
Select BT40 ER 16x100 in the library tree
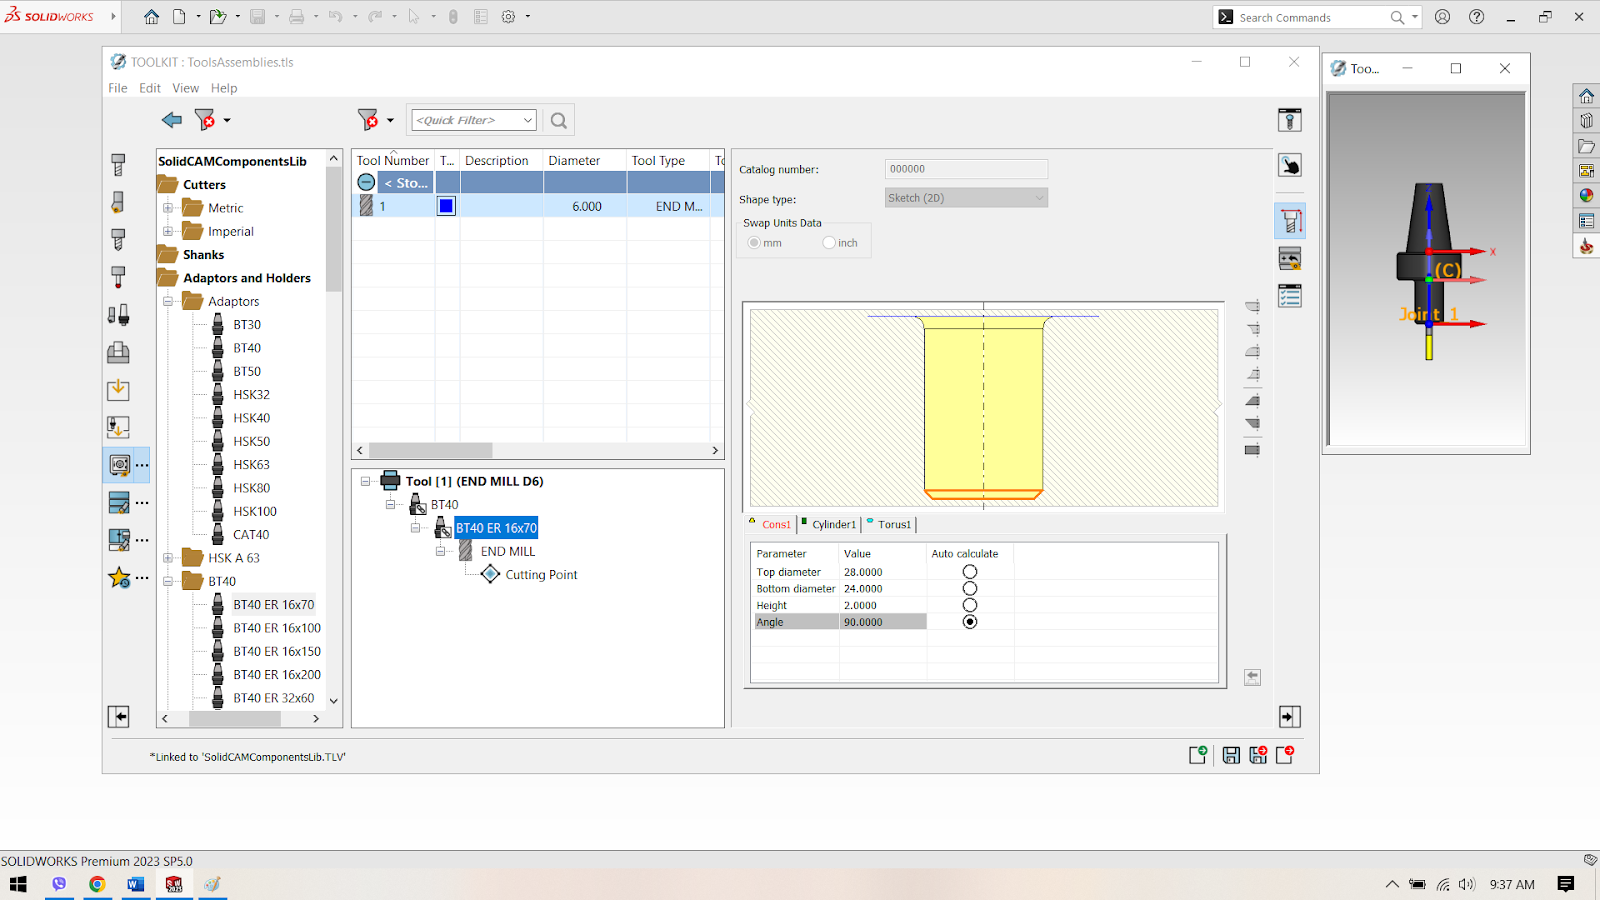click(x=277, y=628)
